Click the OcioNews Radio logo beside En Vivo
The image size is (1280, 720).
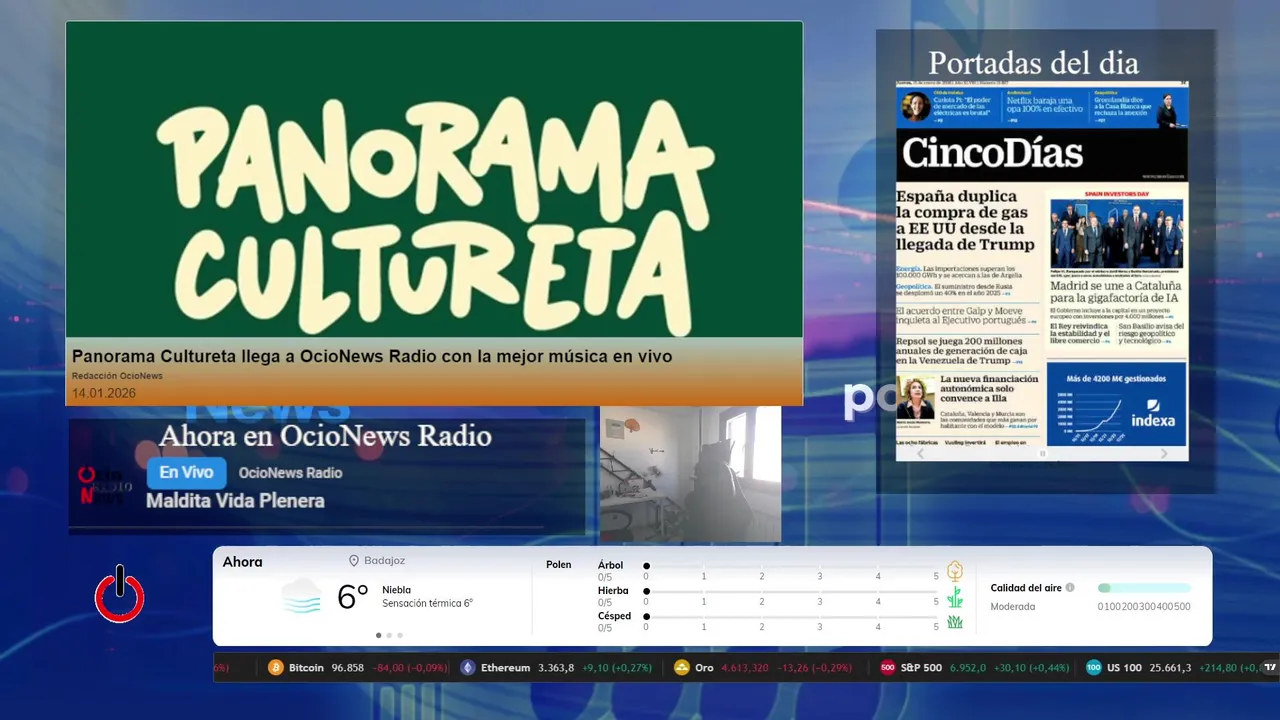tap(106, 487)
